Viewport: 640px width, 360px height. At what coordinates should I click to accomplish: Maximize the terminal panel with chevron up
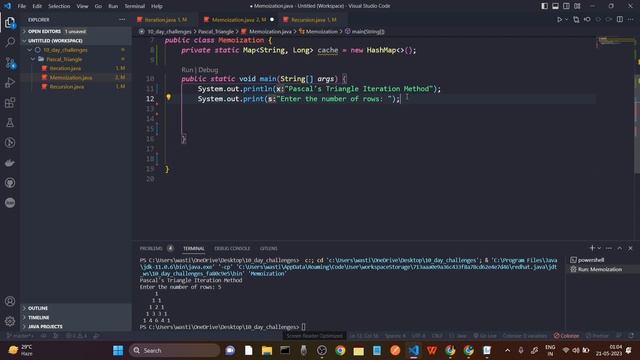coord(620,248)
